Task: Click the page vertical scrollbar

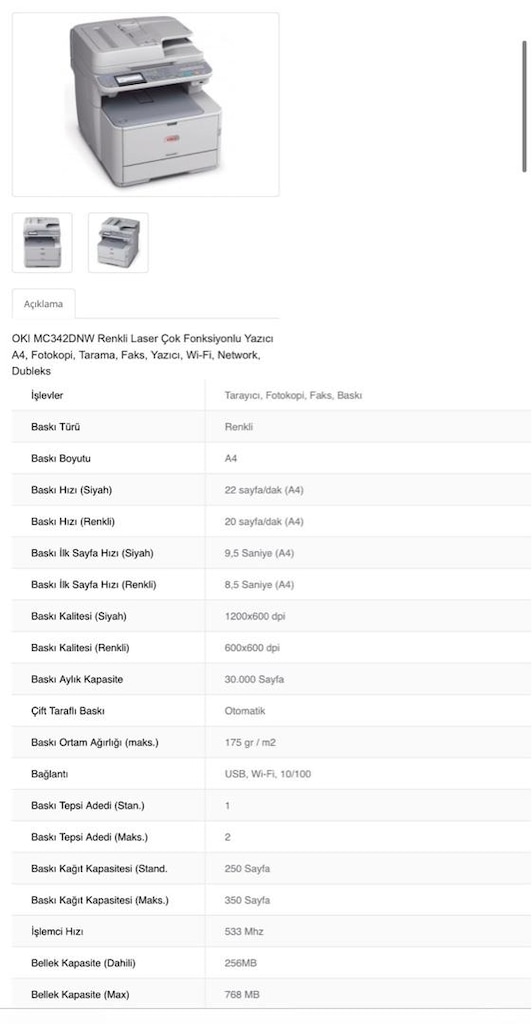Action: [x=524, y=106]
